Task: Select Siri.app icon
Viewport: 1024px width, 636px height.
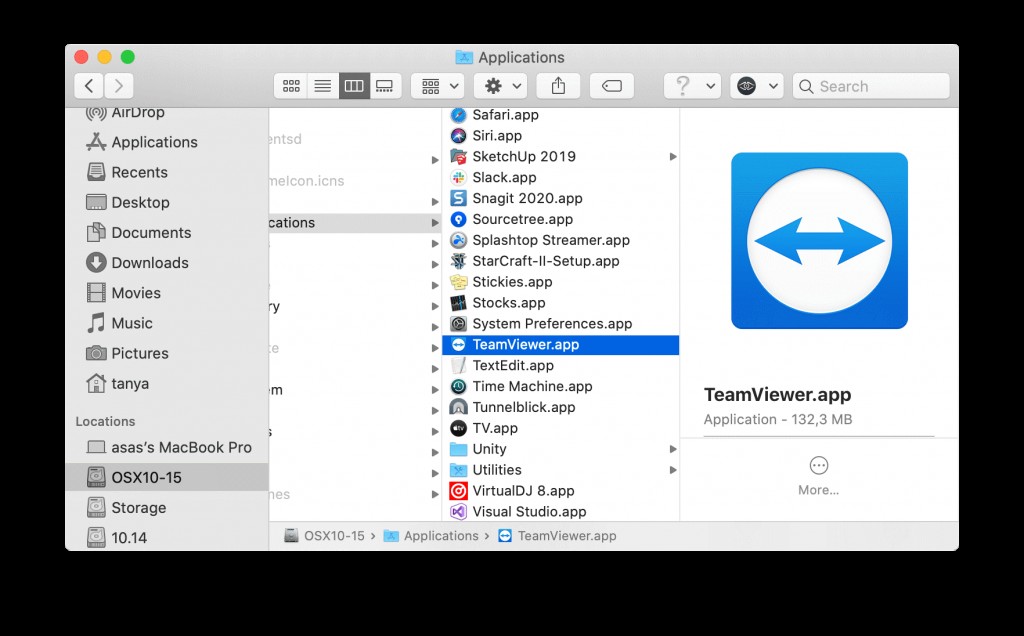Action: tap(458, 136)
